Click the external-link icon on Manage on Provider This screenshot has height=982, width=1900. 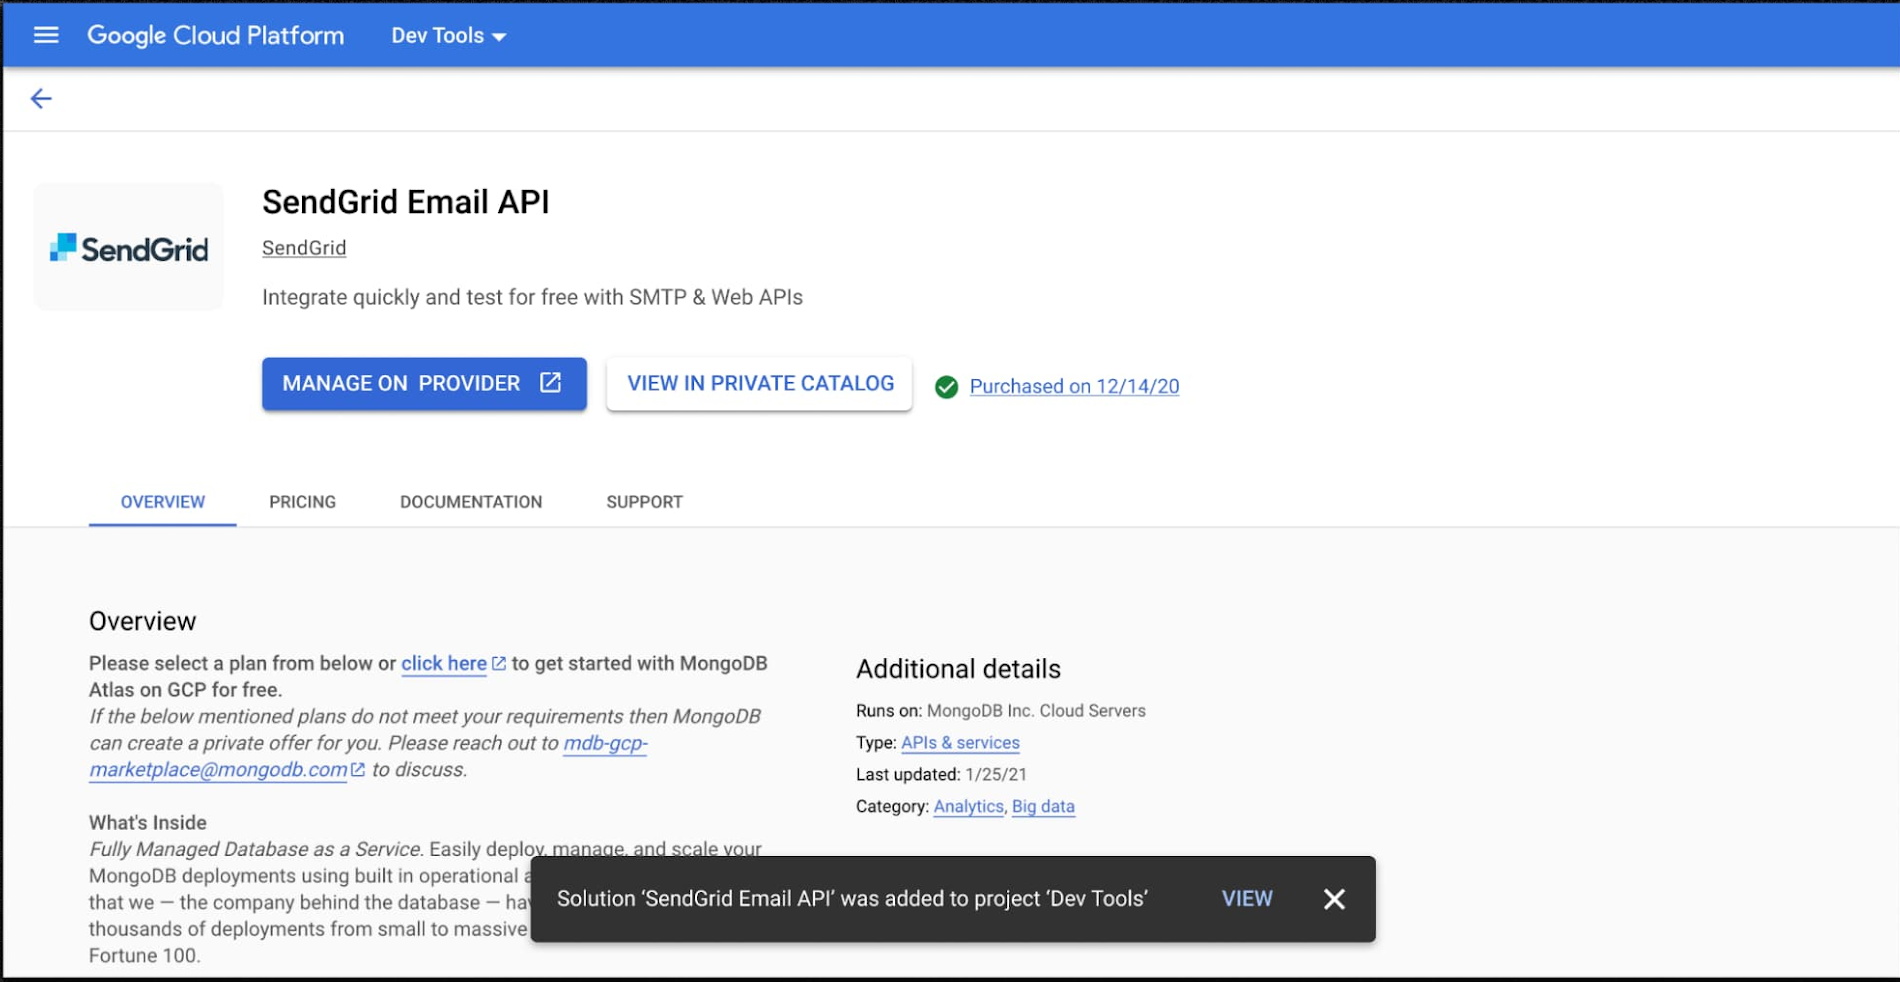(x=551, y=383)
